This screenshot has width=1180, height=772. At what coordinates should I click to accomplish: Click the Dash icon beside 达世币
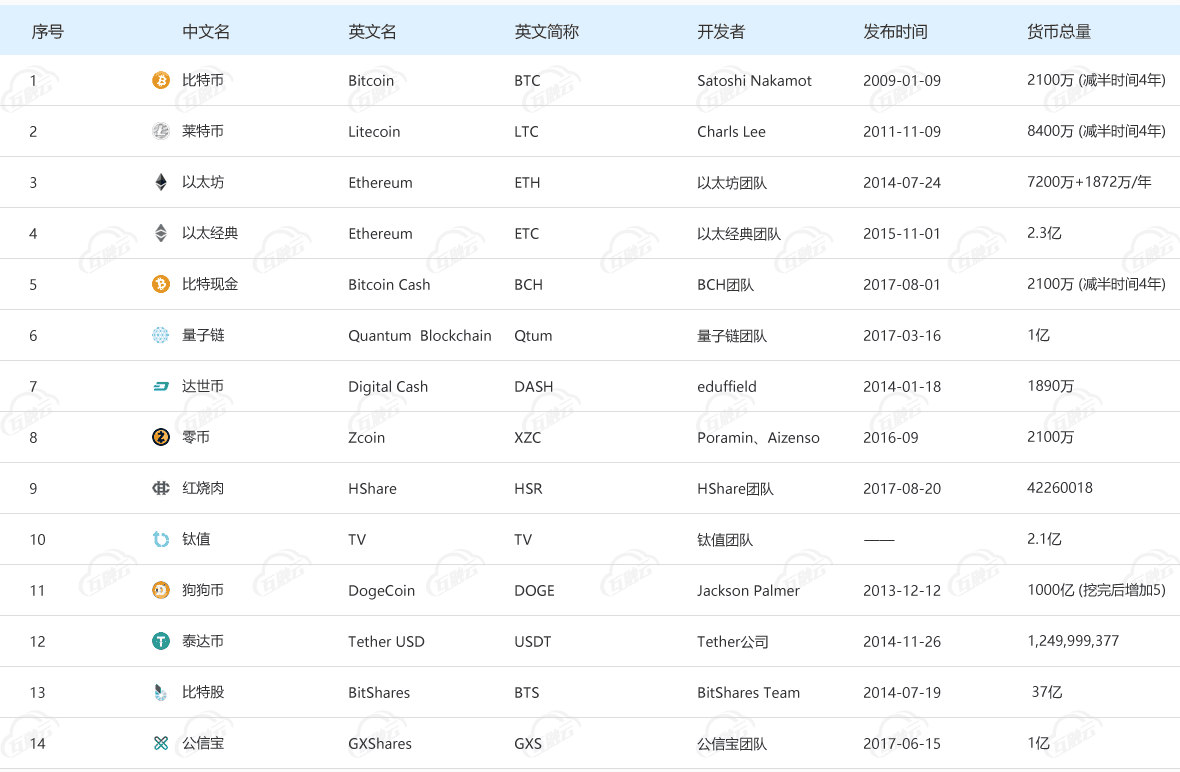pos(161,386)
